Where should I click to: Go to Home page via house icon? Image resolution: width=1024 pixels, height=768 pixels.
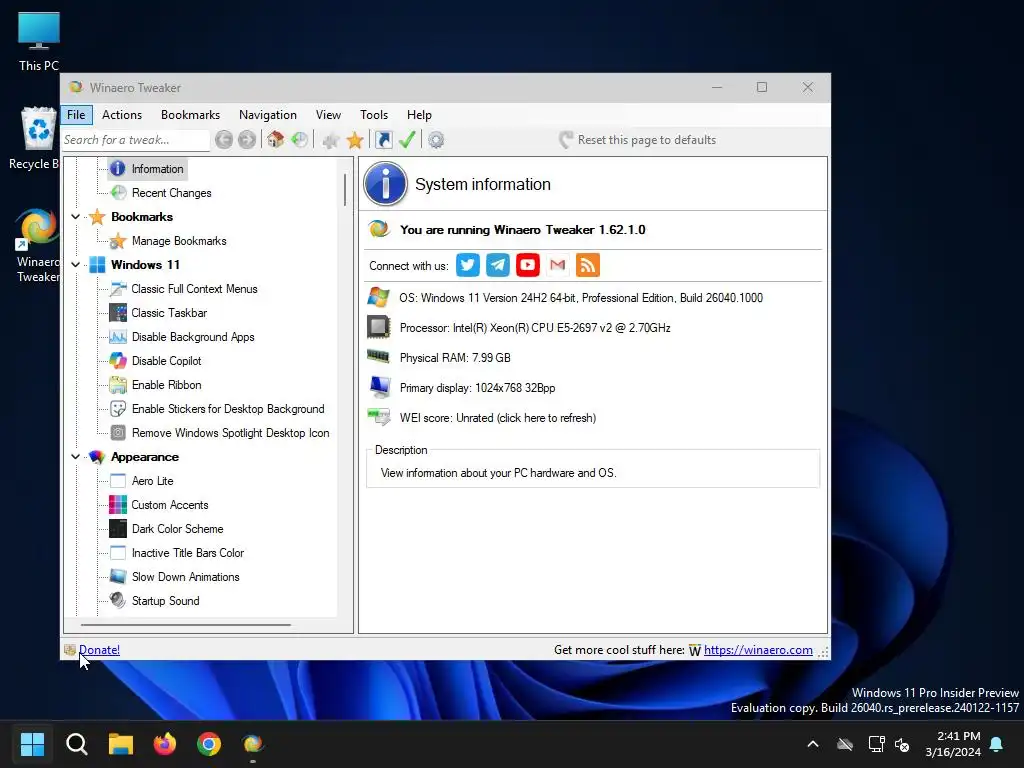pyautogui.click(x=276, y=140)
